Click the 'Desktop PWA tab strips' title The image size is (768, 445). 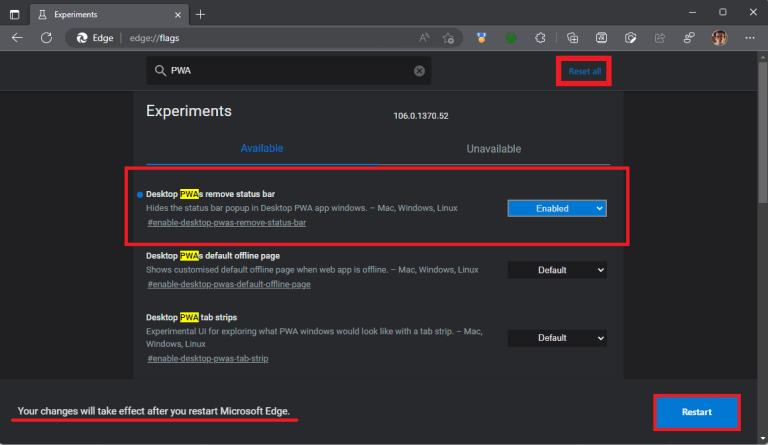coord(192,318)
